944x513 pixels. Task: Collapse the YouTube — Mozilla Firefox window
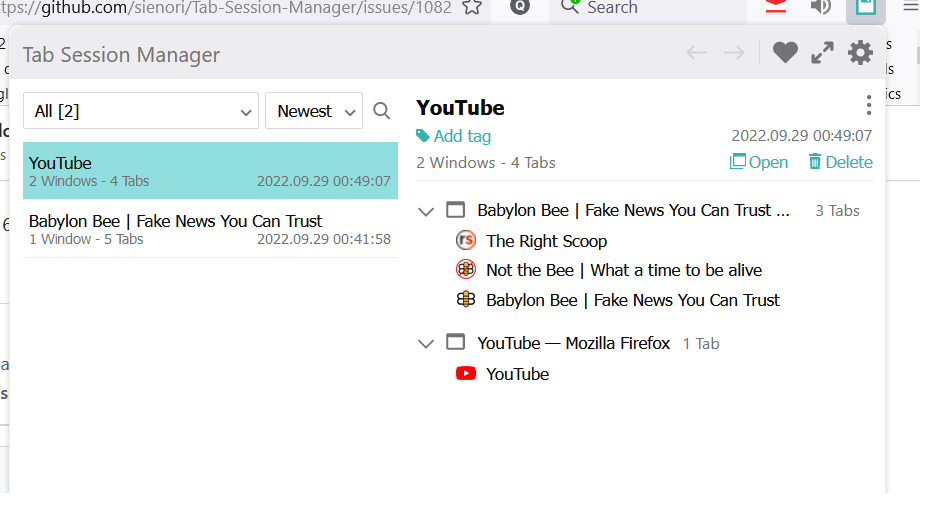(426, 344)
